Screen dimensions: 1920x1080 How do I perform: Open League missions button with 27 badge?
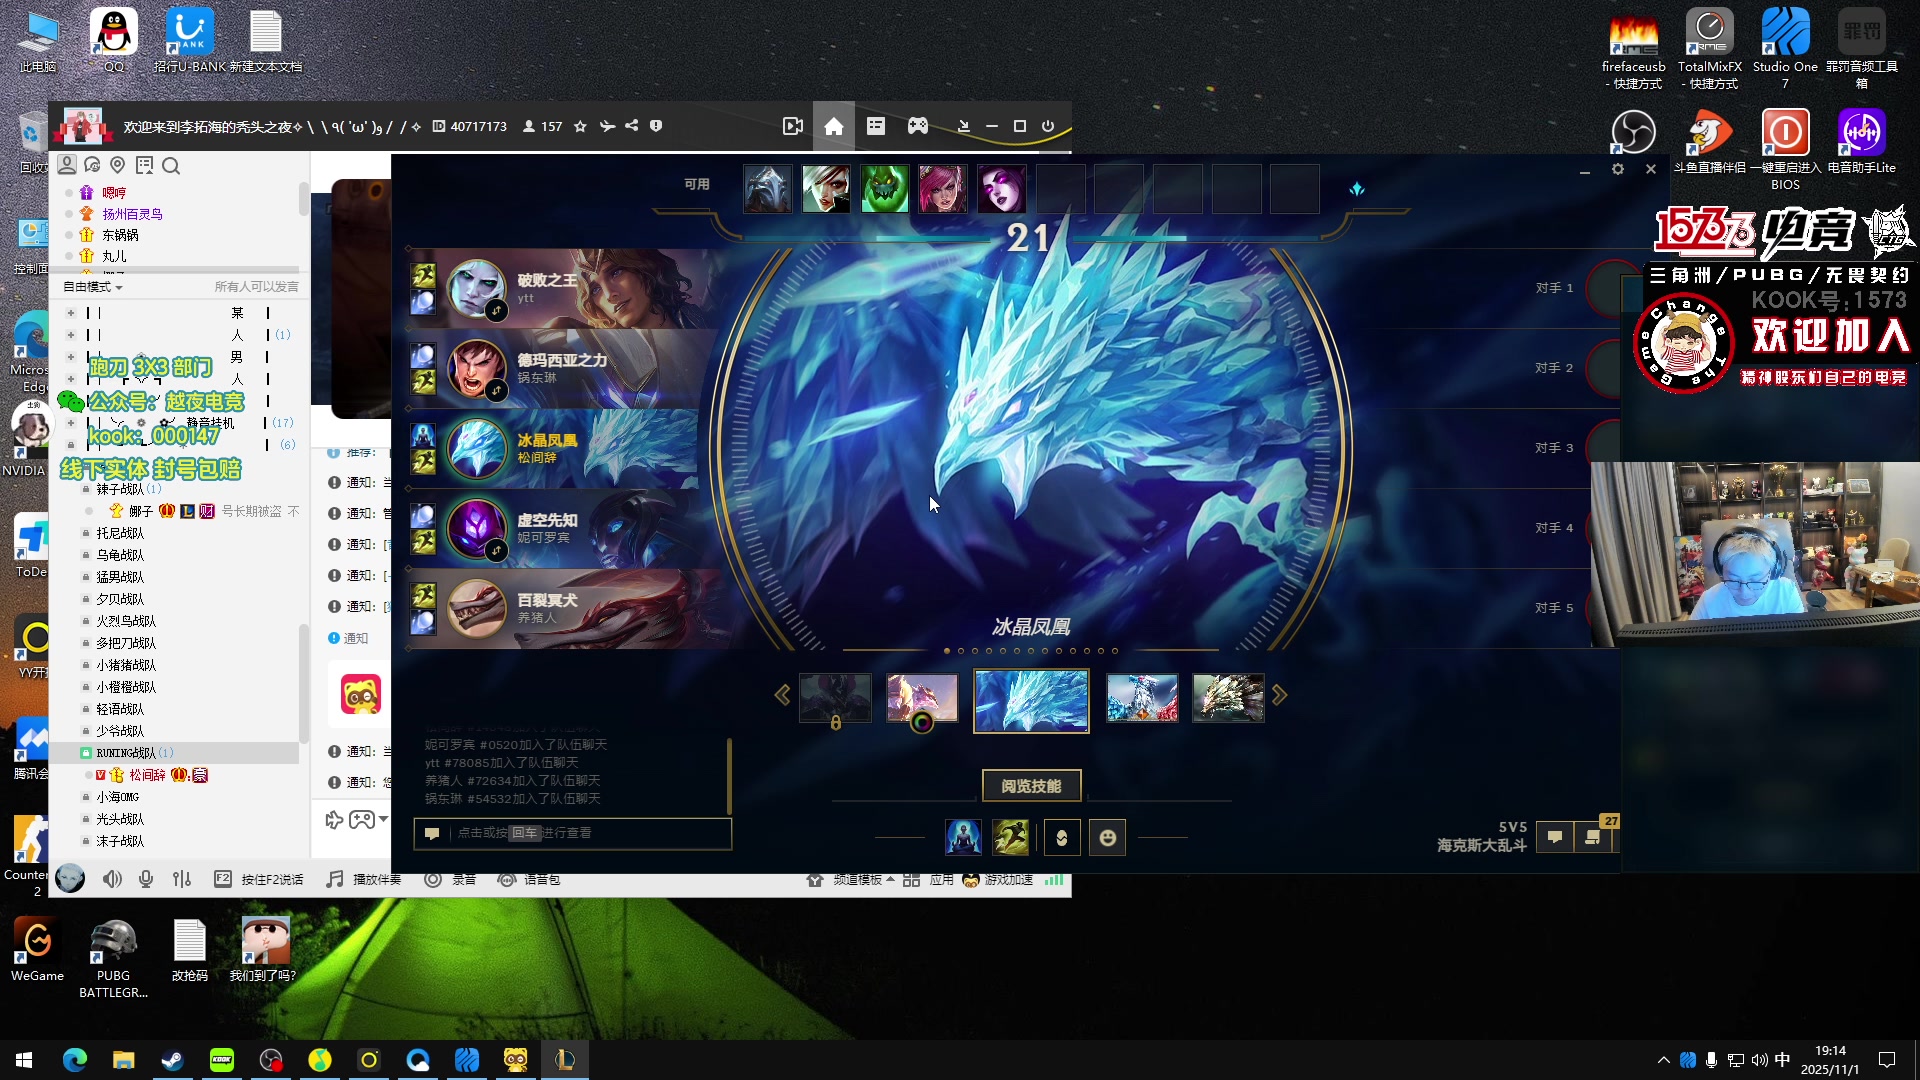pyautogui.click(x=1593, y=837)
